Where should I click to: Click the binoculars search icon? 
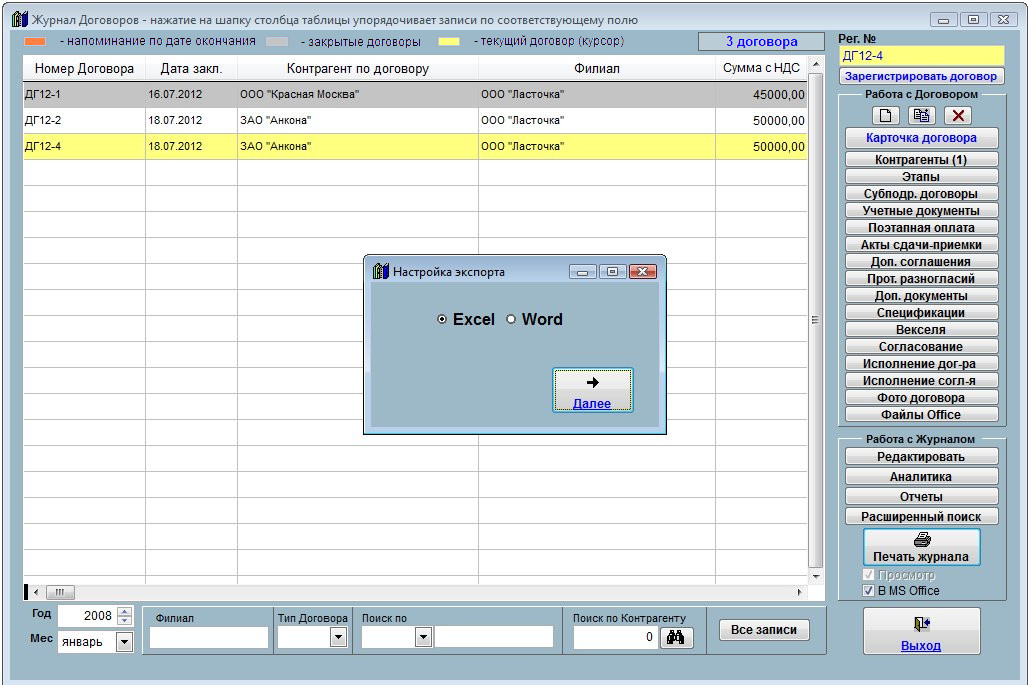676,637
